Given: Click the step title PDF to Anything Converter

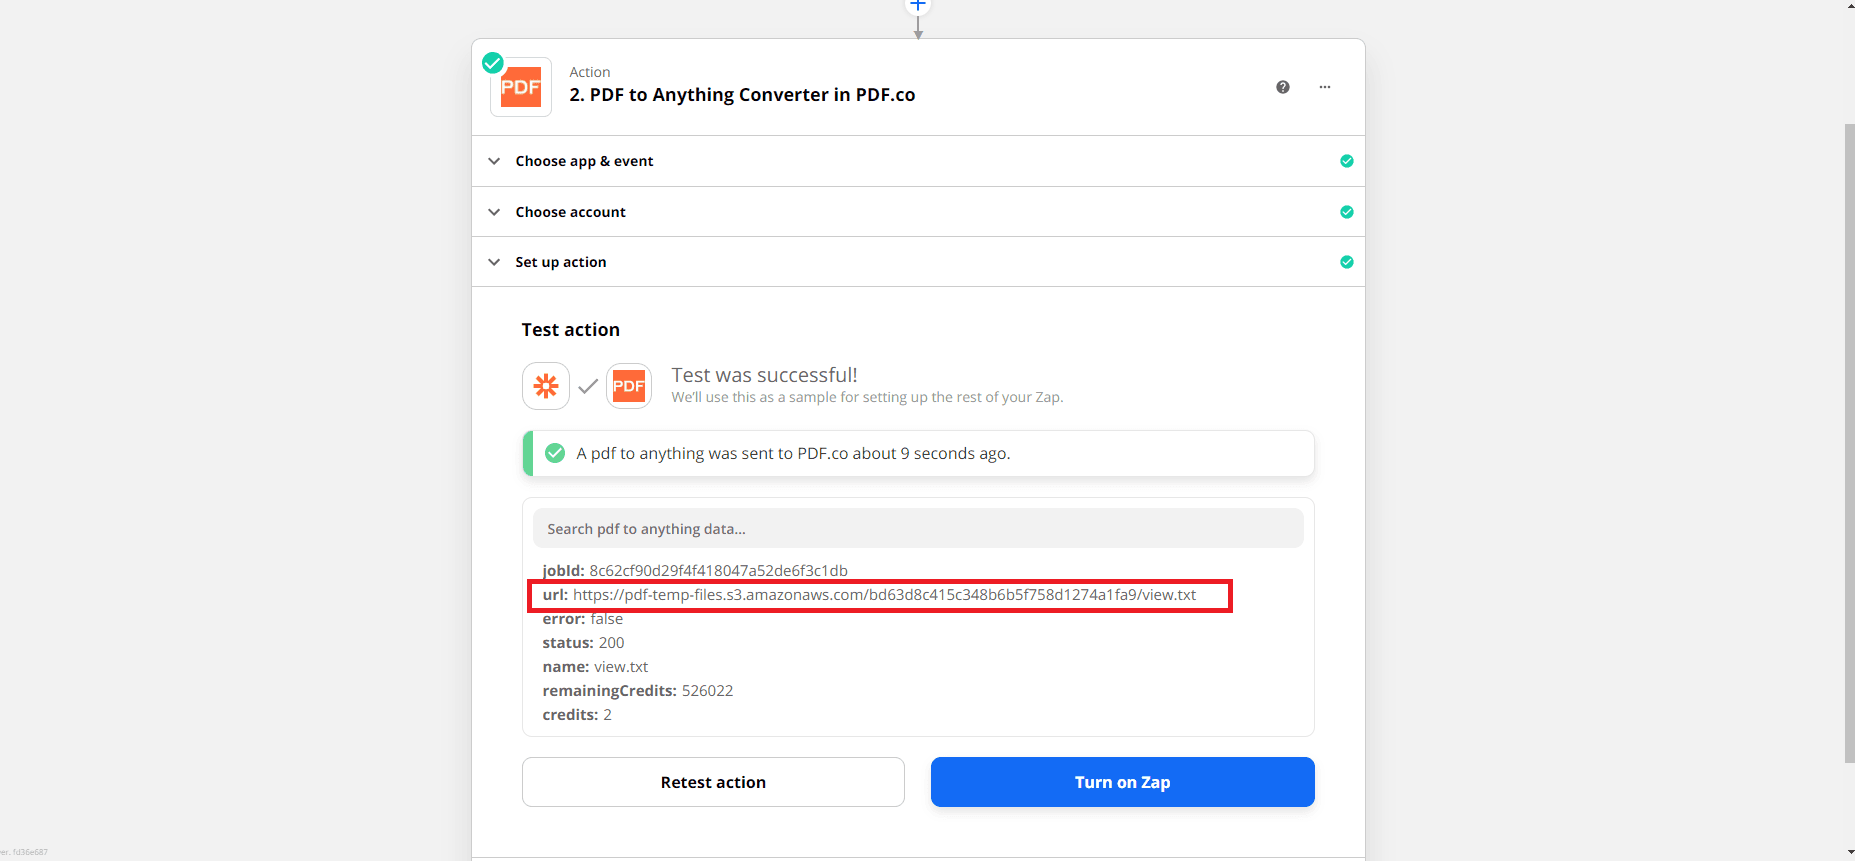Looking at the screenshot, I should point(742,95).
